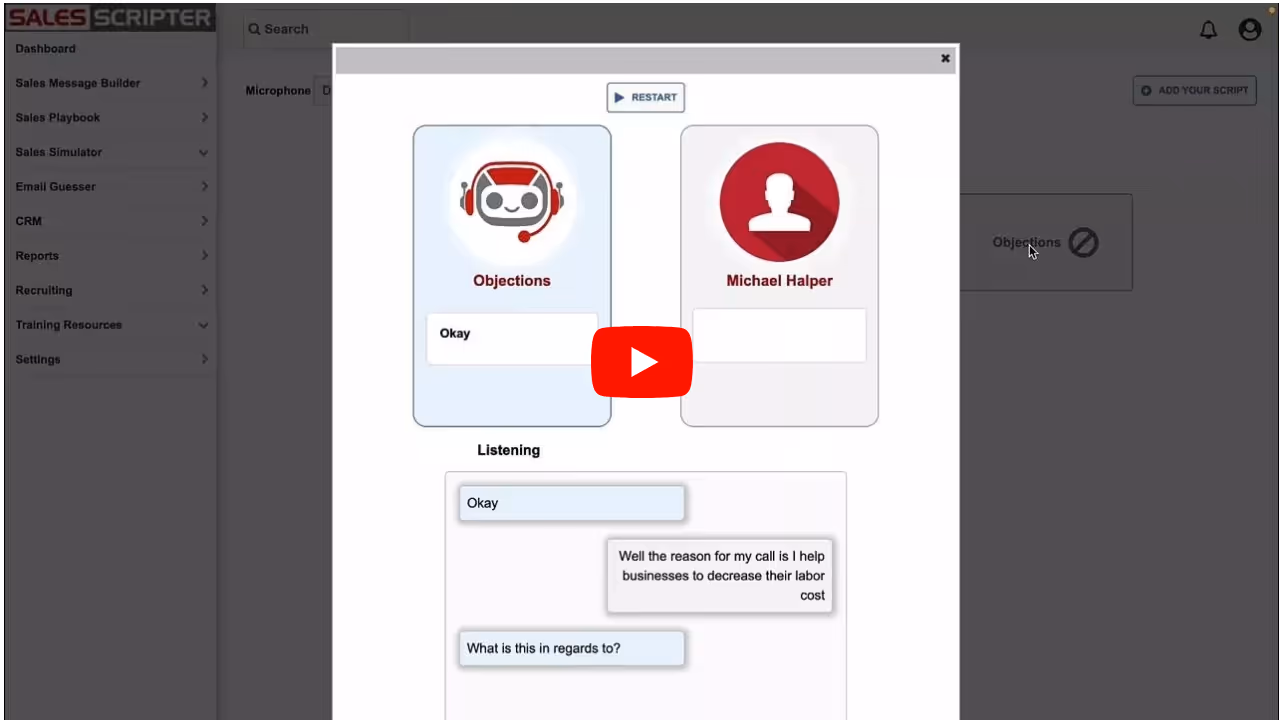The image size is (1280, 720).
Task: Expand the Sales Playbook chevron
Action: click(x=204, y=117)
